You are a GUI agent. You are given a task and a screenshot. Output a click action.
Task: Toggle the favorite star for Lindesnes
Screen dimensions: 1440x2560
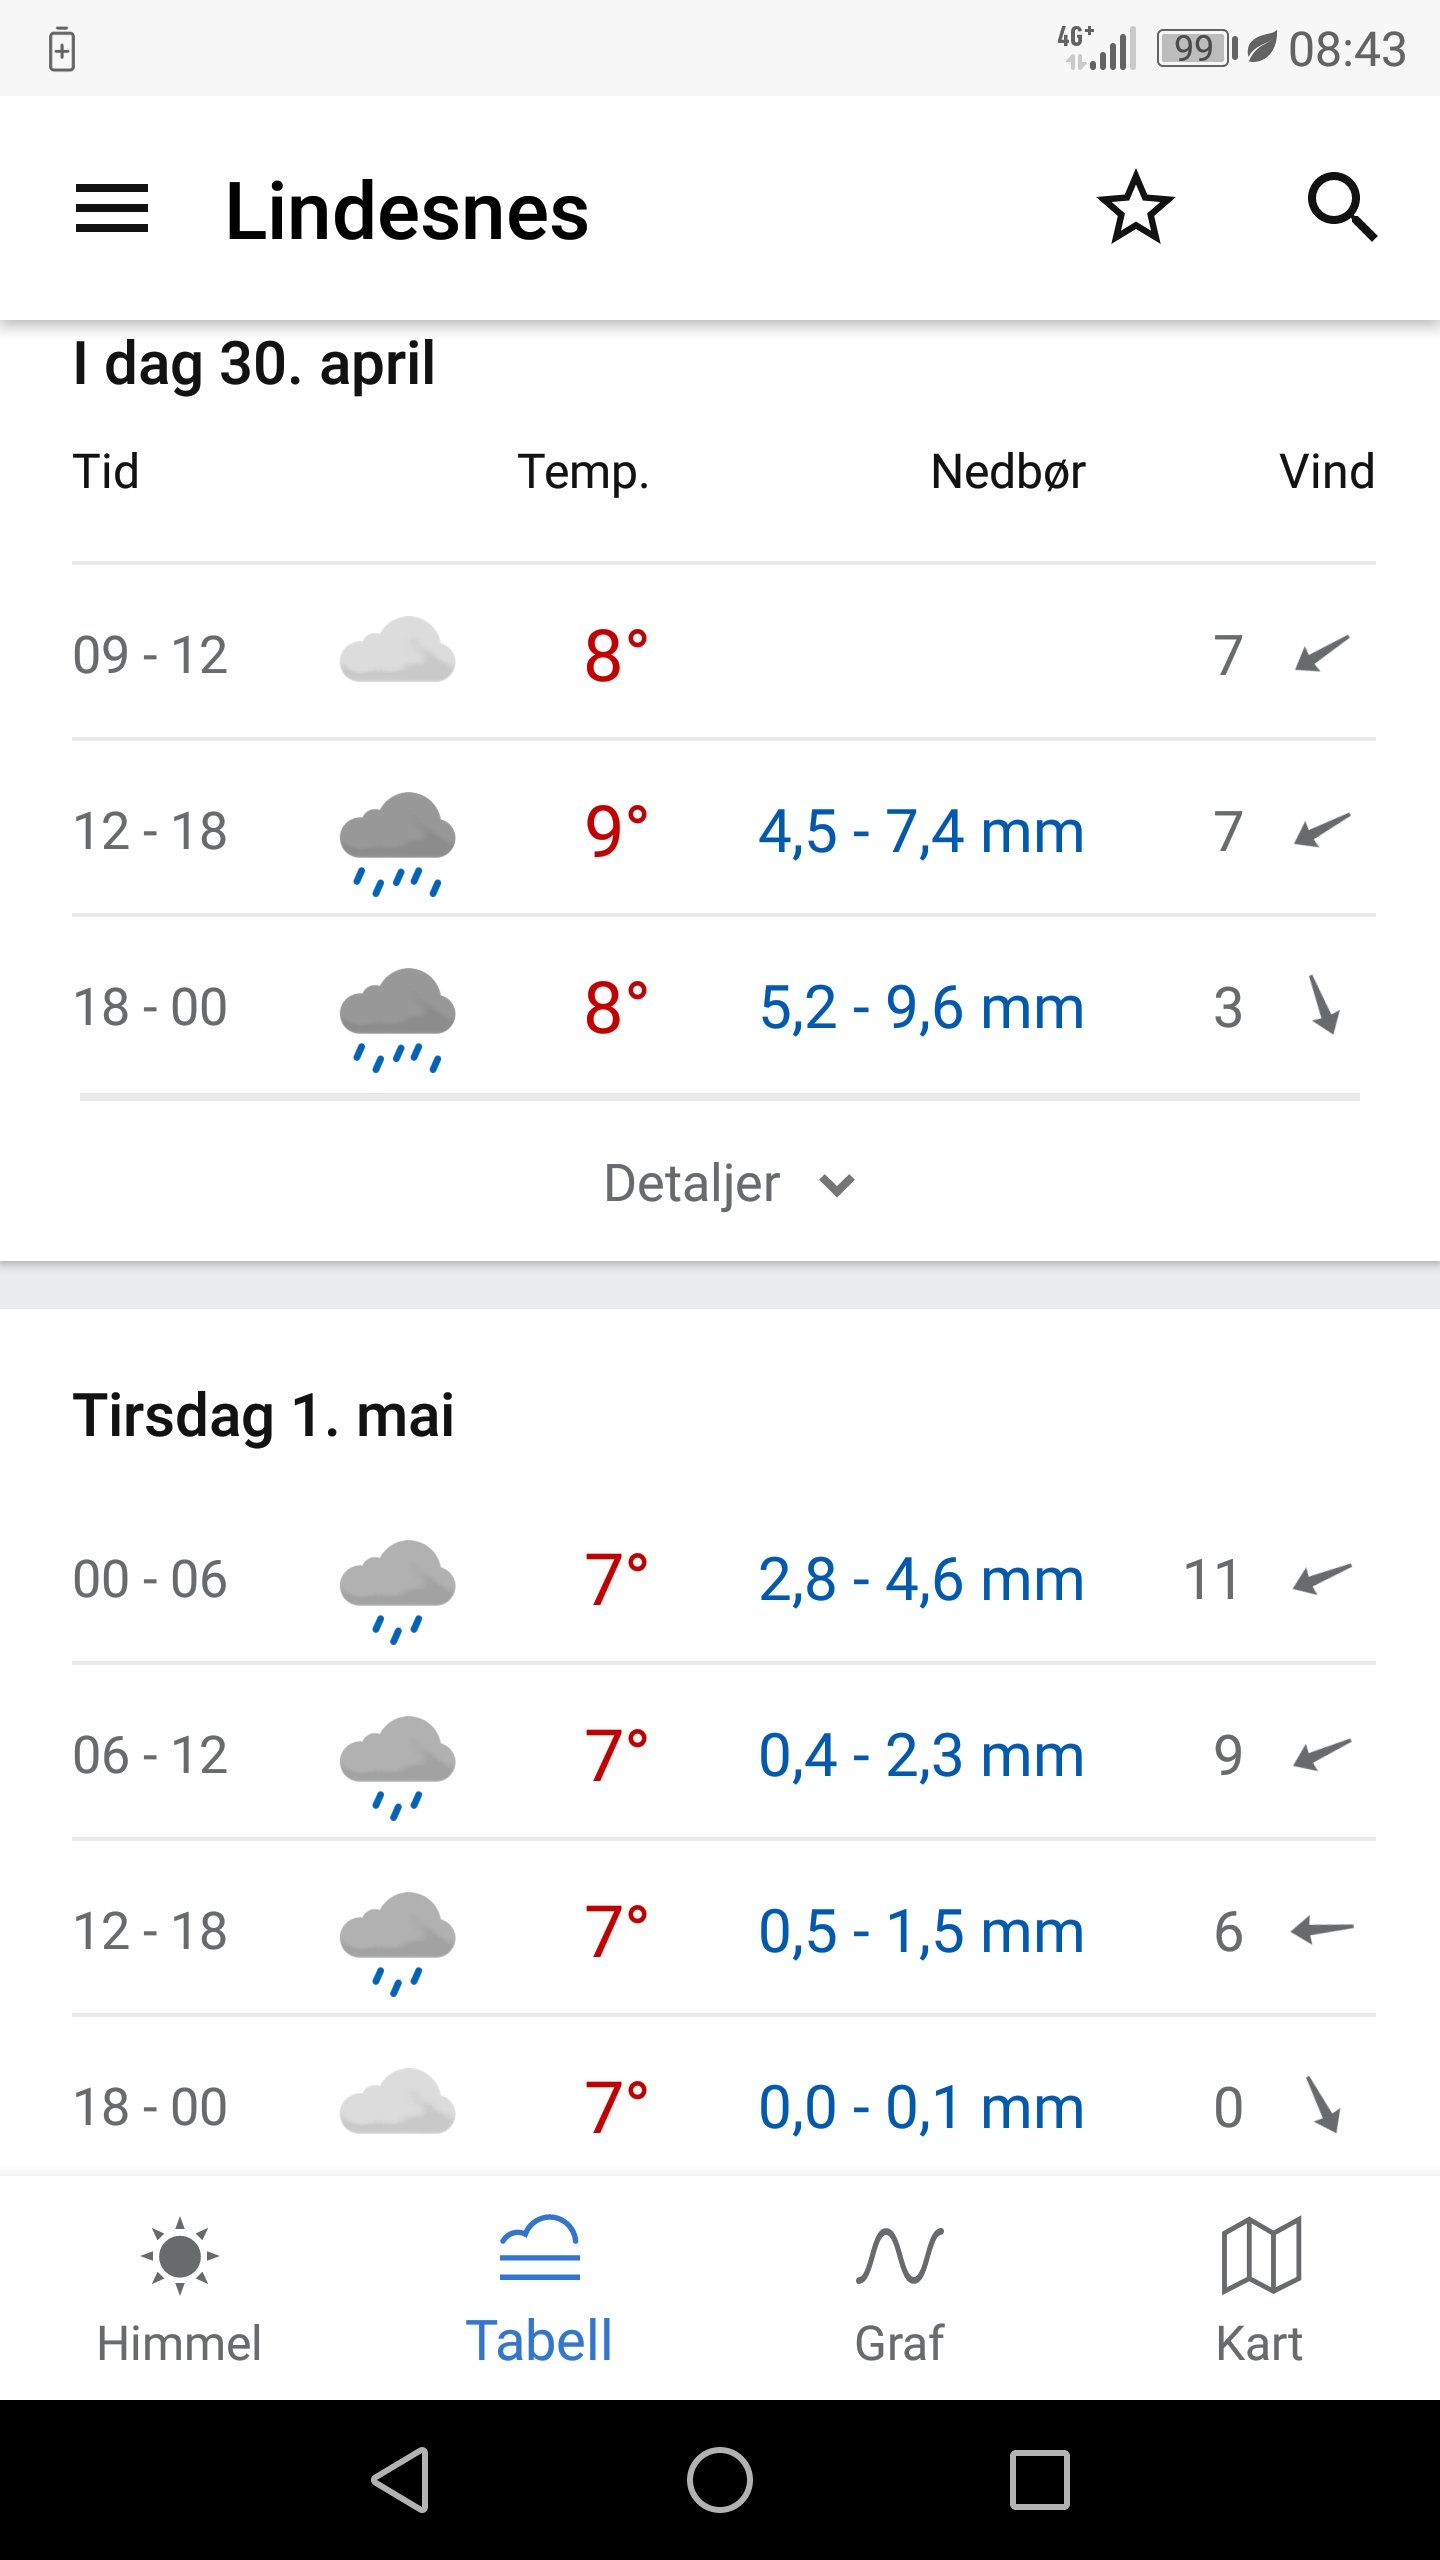pos(1136,208)
